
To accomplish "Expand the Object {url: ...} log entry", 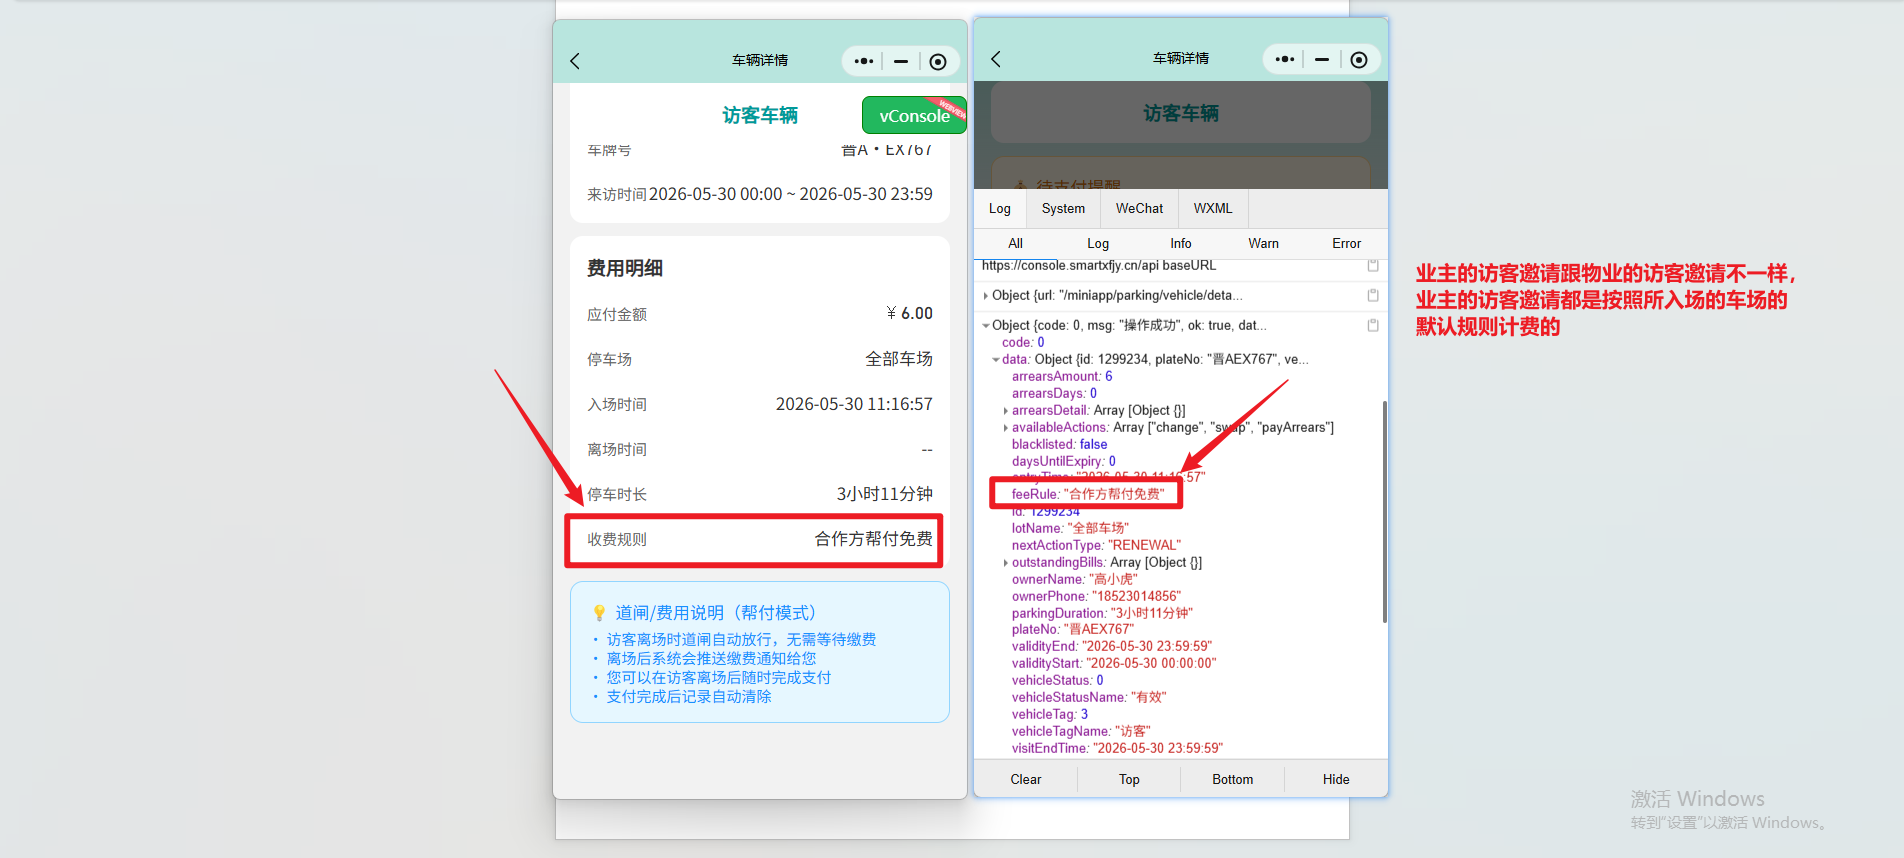I will coord(986,296).
